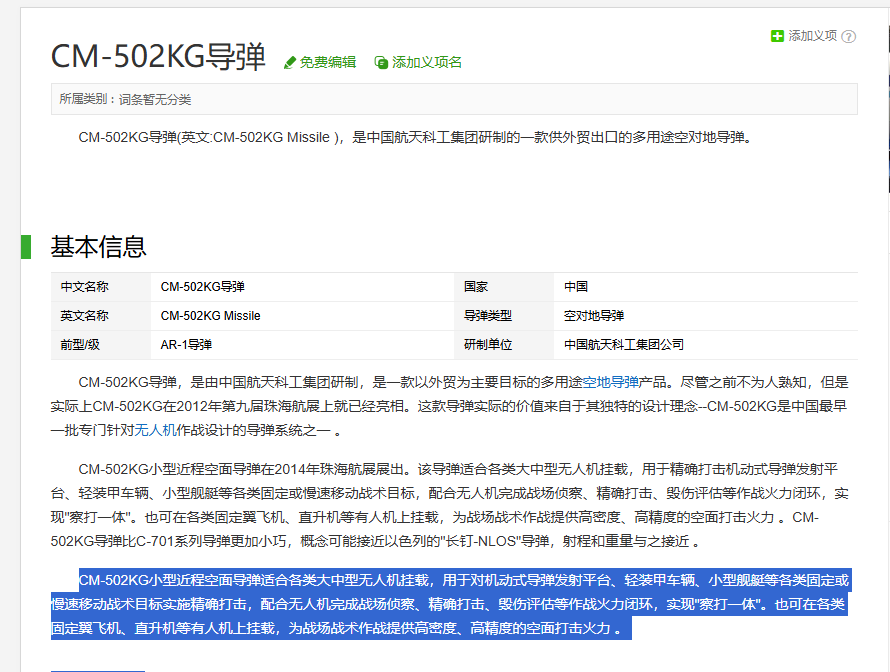Select the 中国 table value

[576, 287]
